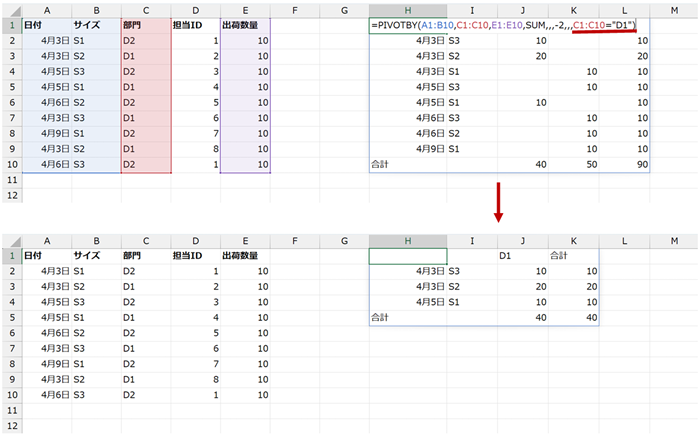
Task: Click '合計' column label cell K1 in lower sheet
Action: (x=574, y=256)
